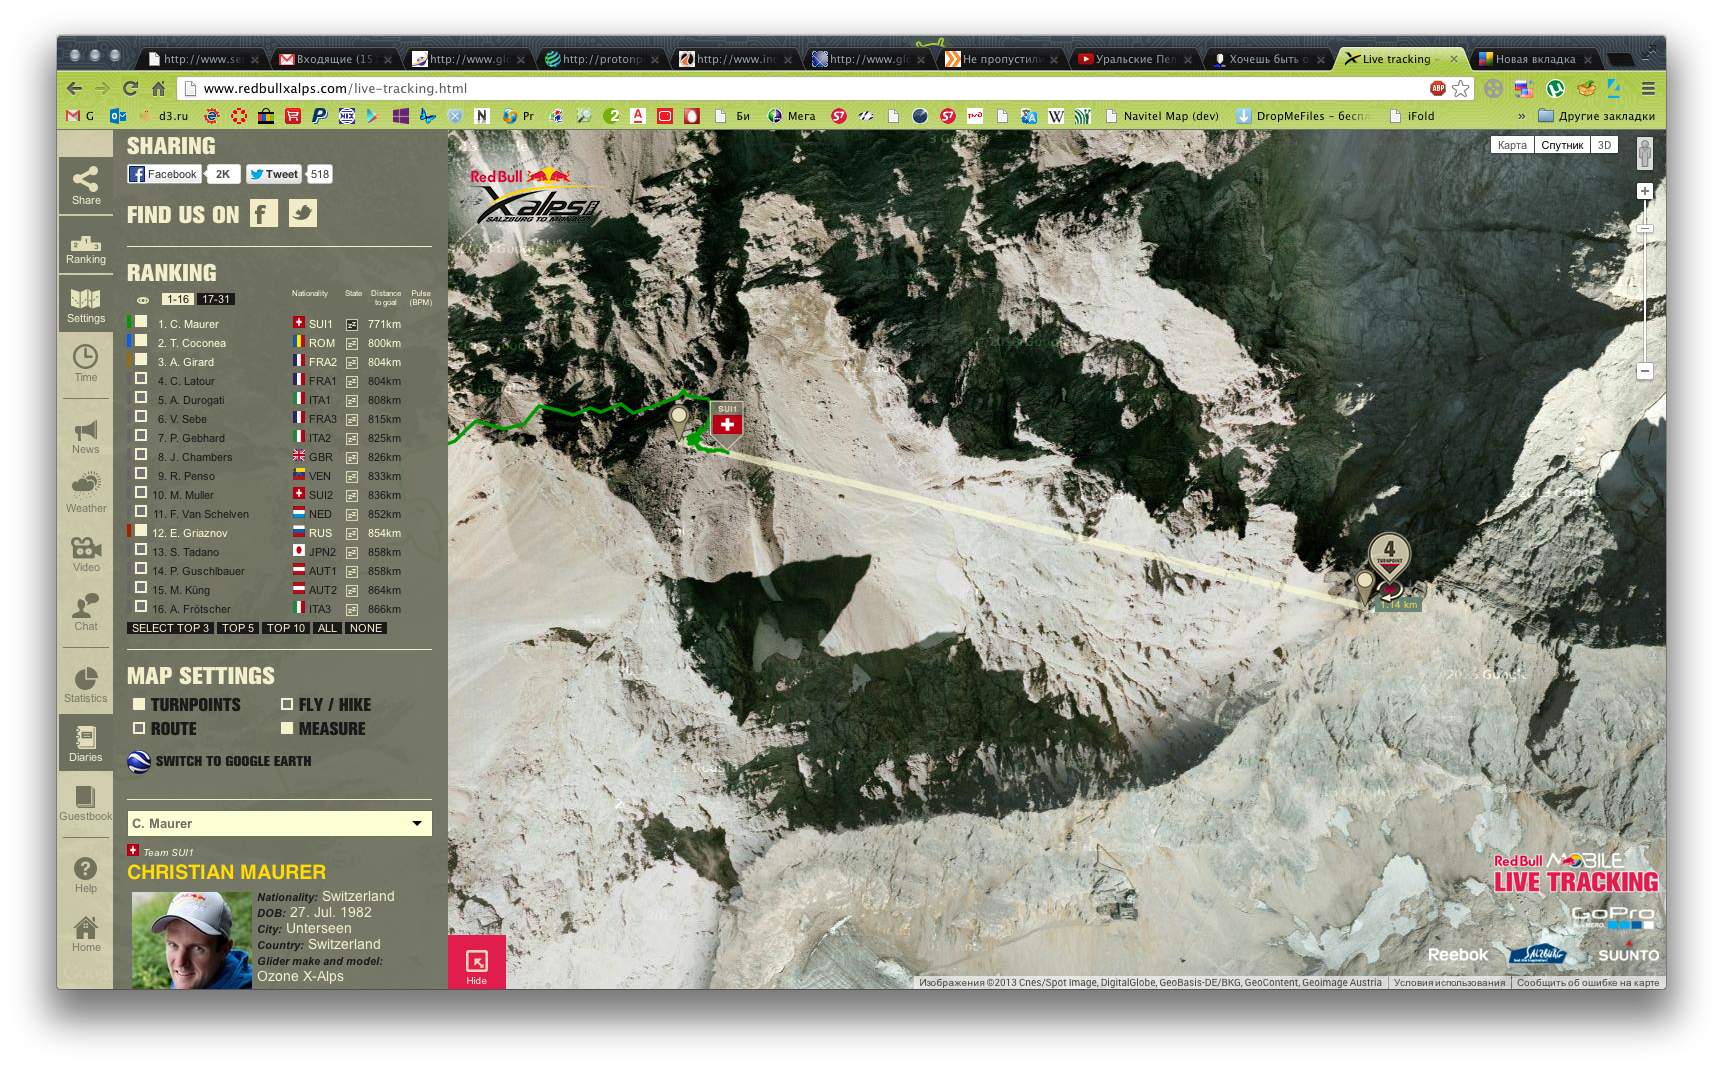The height and width of the screenshot is (1068, 1723).
Task: Switch map to Карта view
Action: 1511,145
